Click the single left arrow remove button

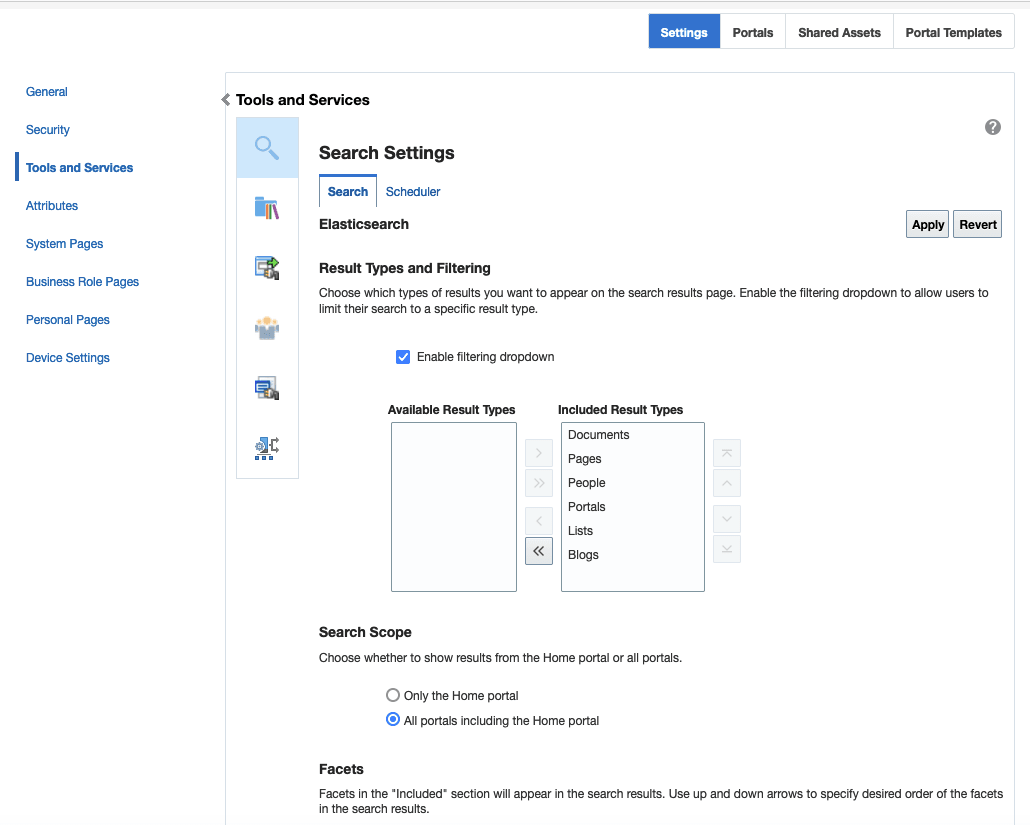[539, 522]
